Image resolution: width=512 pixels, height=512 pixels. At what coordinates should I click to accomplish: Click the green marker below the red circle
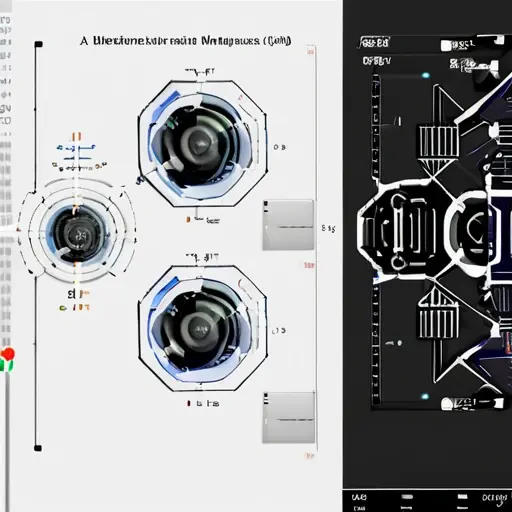click(x=7, y=366)
